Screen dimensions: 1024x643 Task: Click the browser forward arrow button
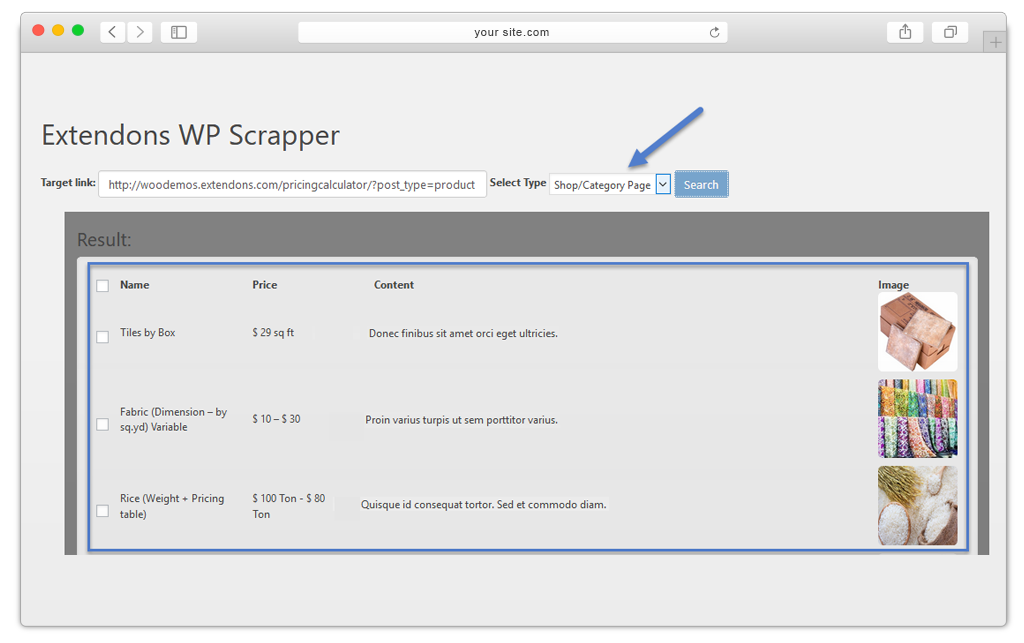click(x=139, y=32)
